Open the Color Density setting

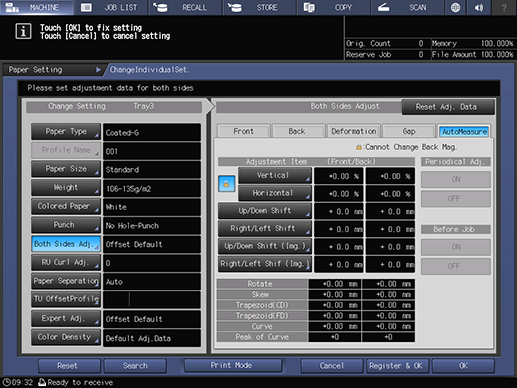tap(66, 337)
